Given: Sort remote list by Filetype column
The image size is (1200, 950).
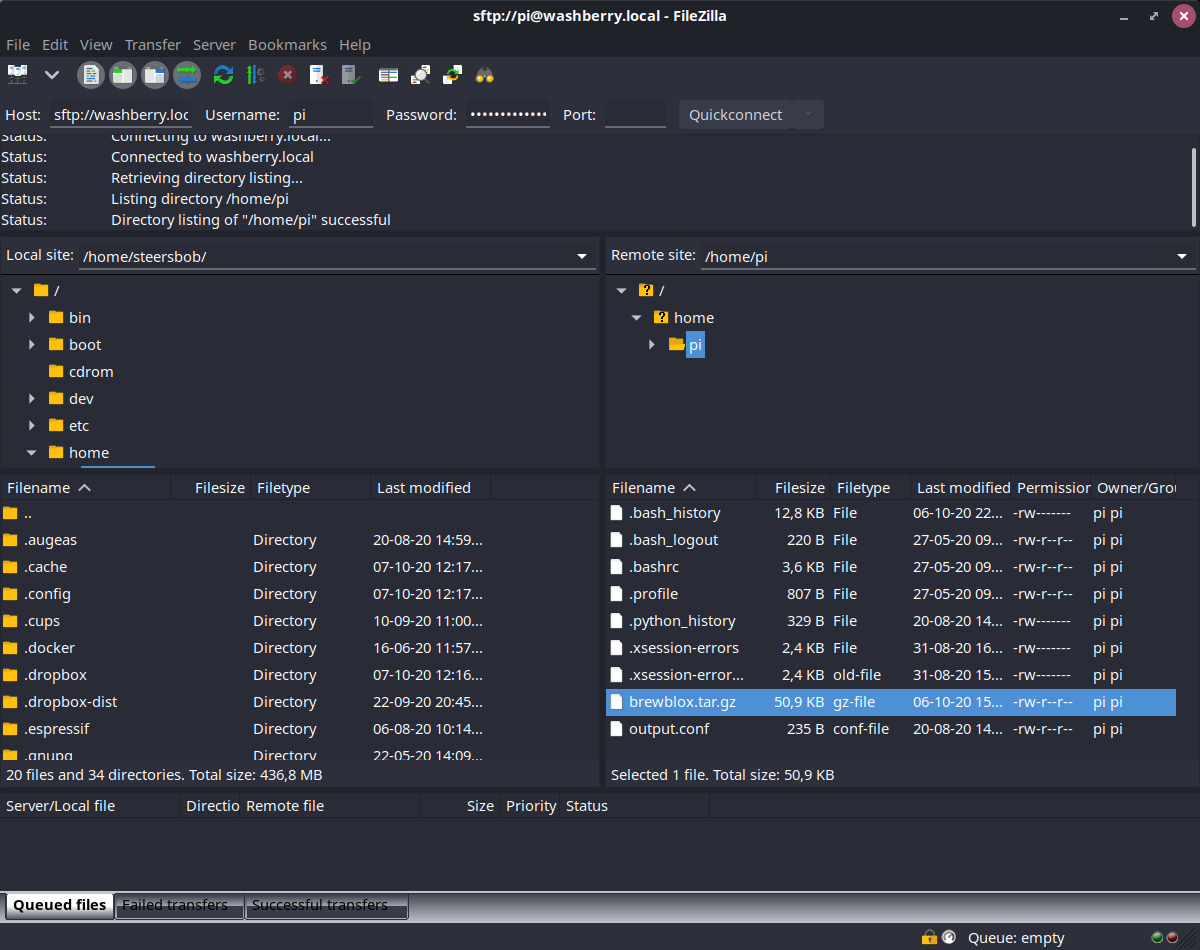Looking at the screenshot, I should coord(870,488).
